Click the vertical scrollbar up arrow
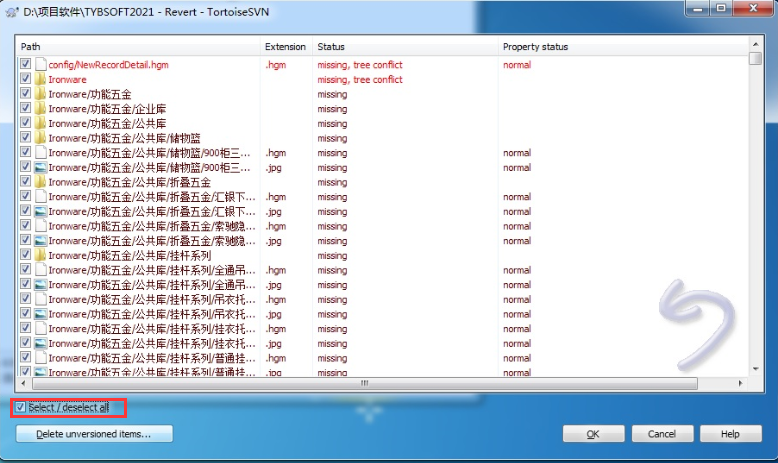The width and height of the screenshot is (778, 463). 755,44
